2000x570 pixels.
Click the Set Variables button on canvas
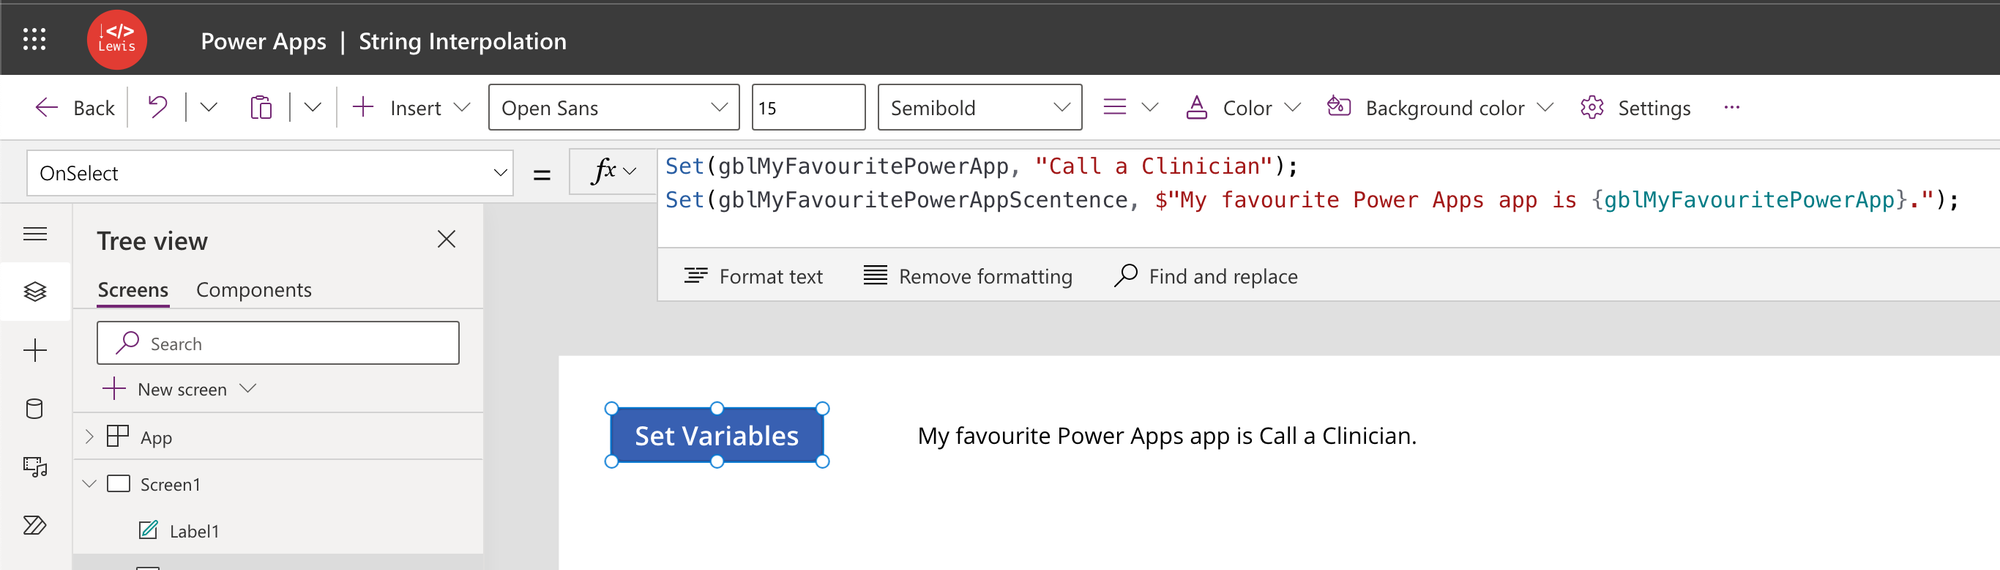point(717,436)
